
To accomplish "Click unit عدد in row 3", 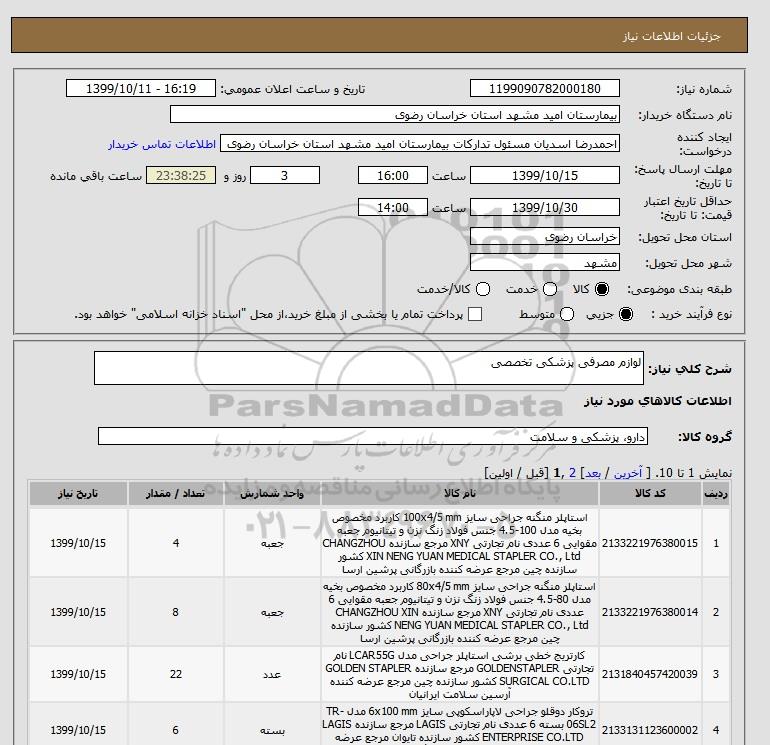I will 272,674.
